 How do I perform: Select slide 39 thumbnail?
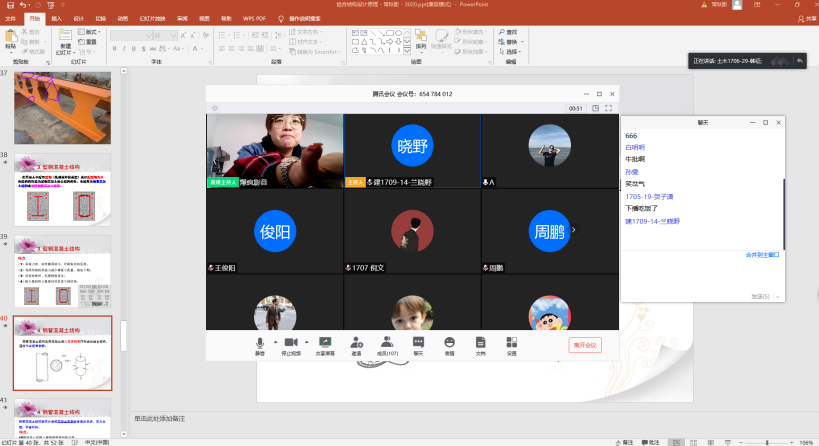coord(62,271)
